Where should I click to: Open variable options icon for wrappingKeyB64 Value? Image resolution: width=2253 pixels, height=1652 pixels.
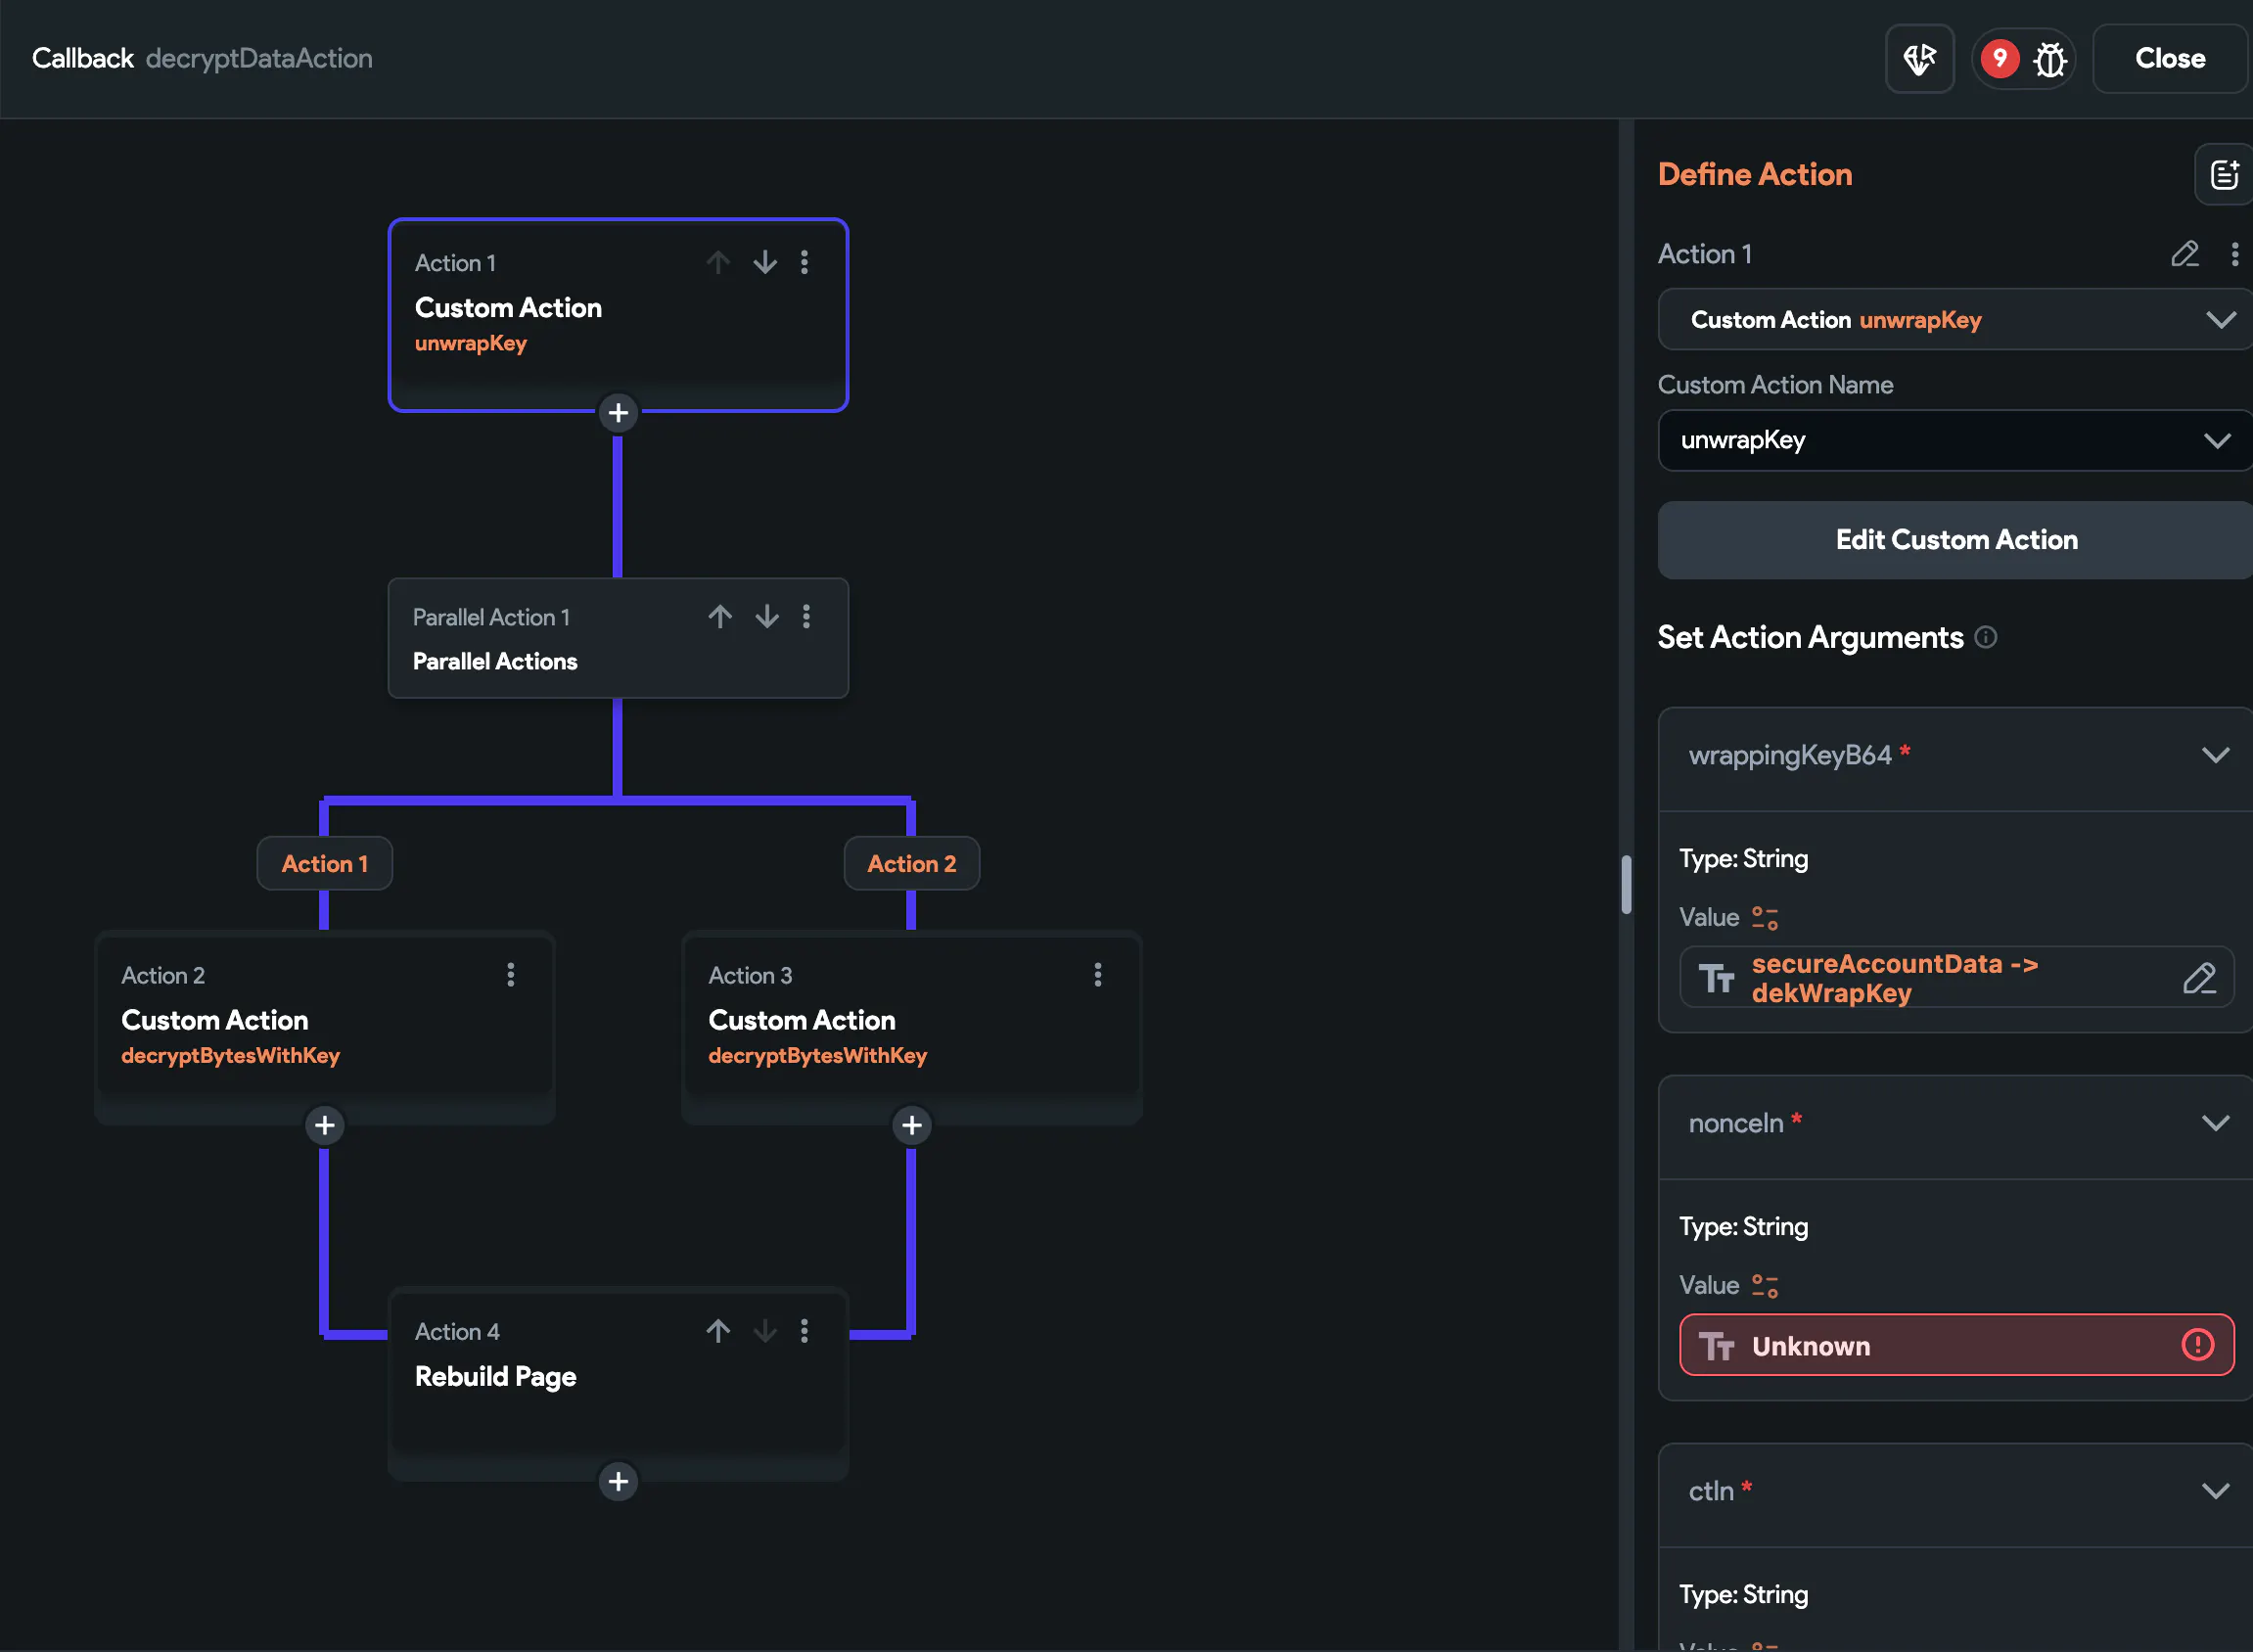(x=1765, y=918)
